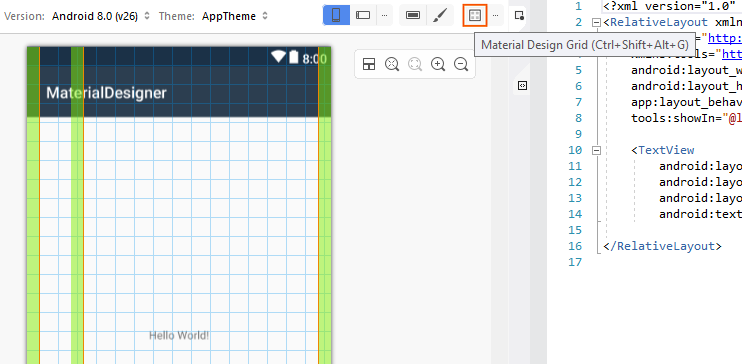Click the android:layout_h attribute on line 6
742x364 pixels.
tap(686, 86)
